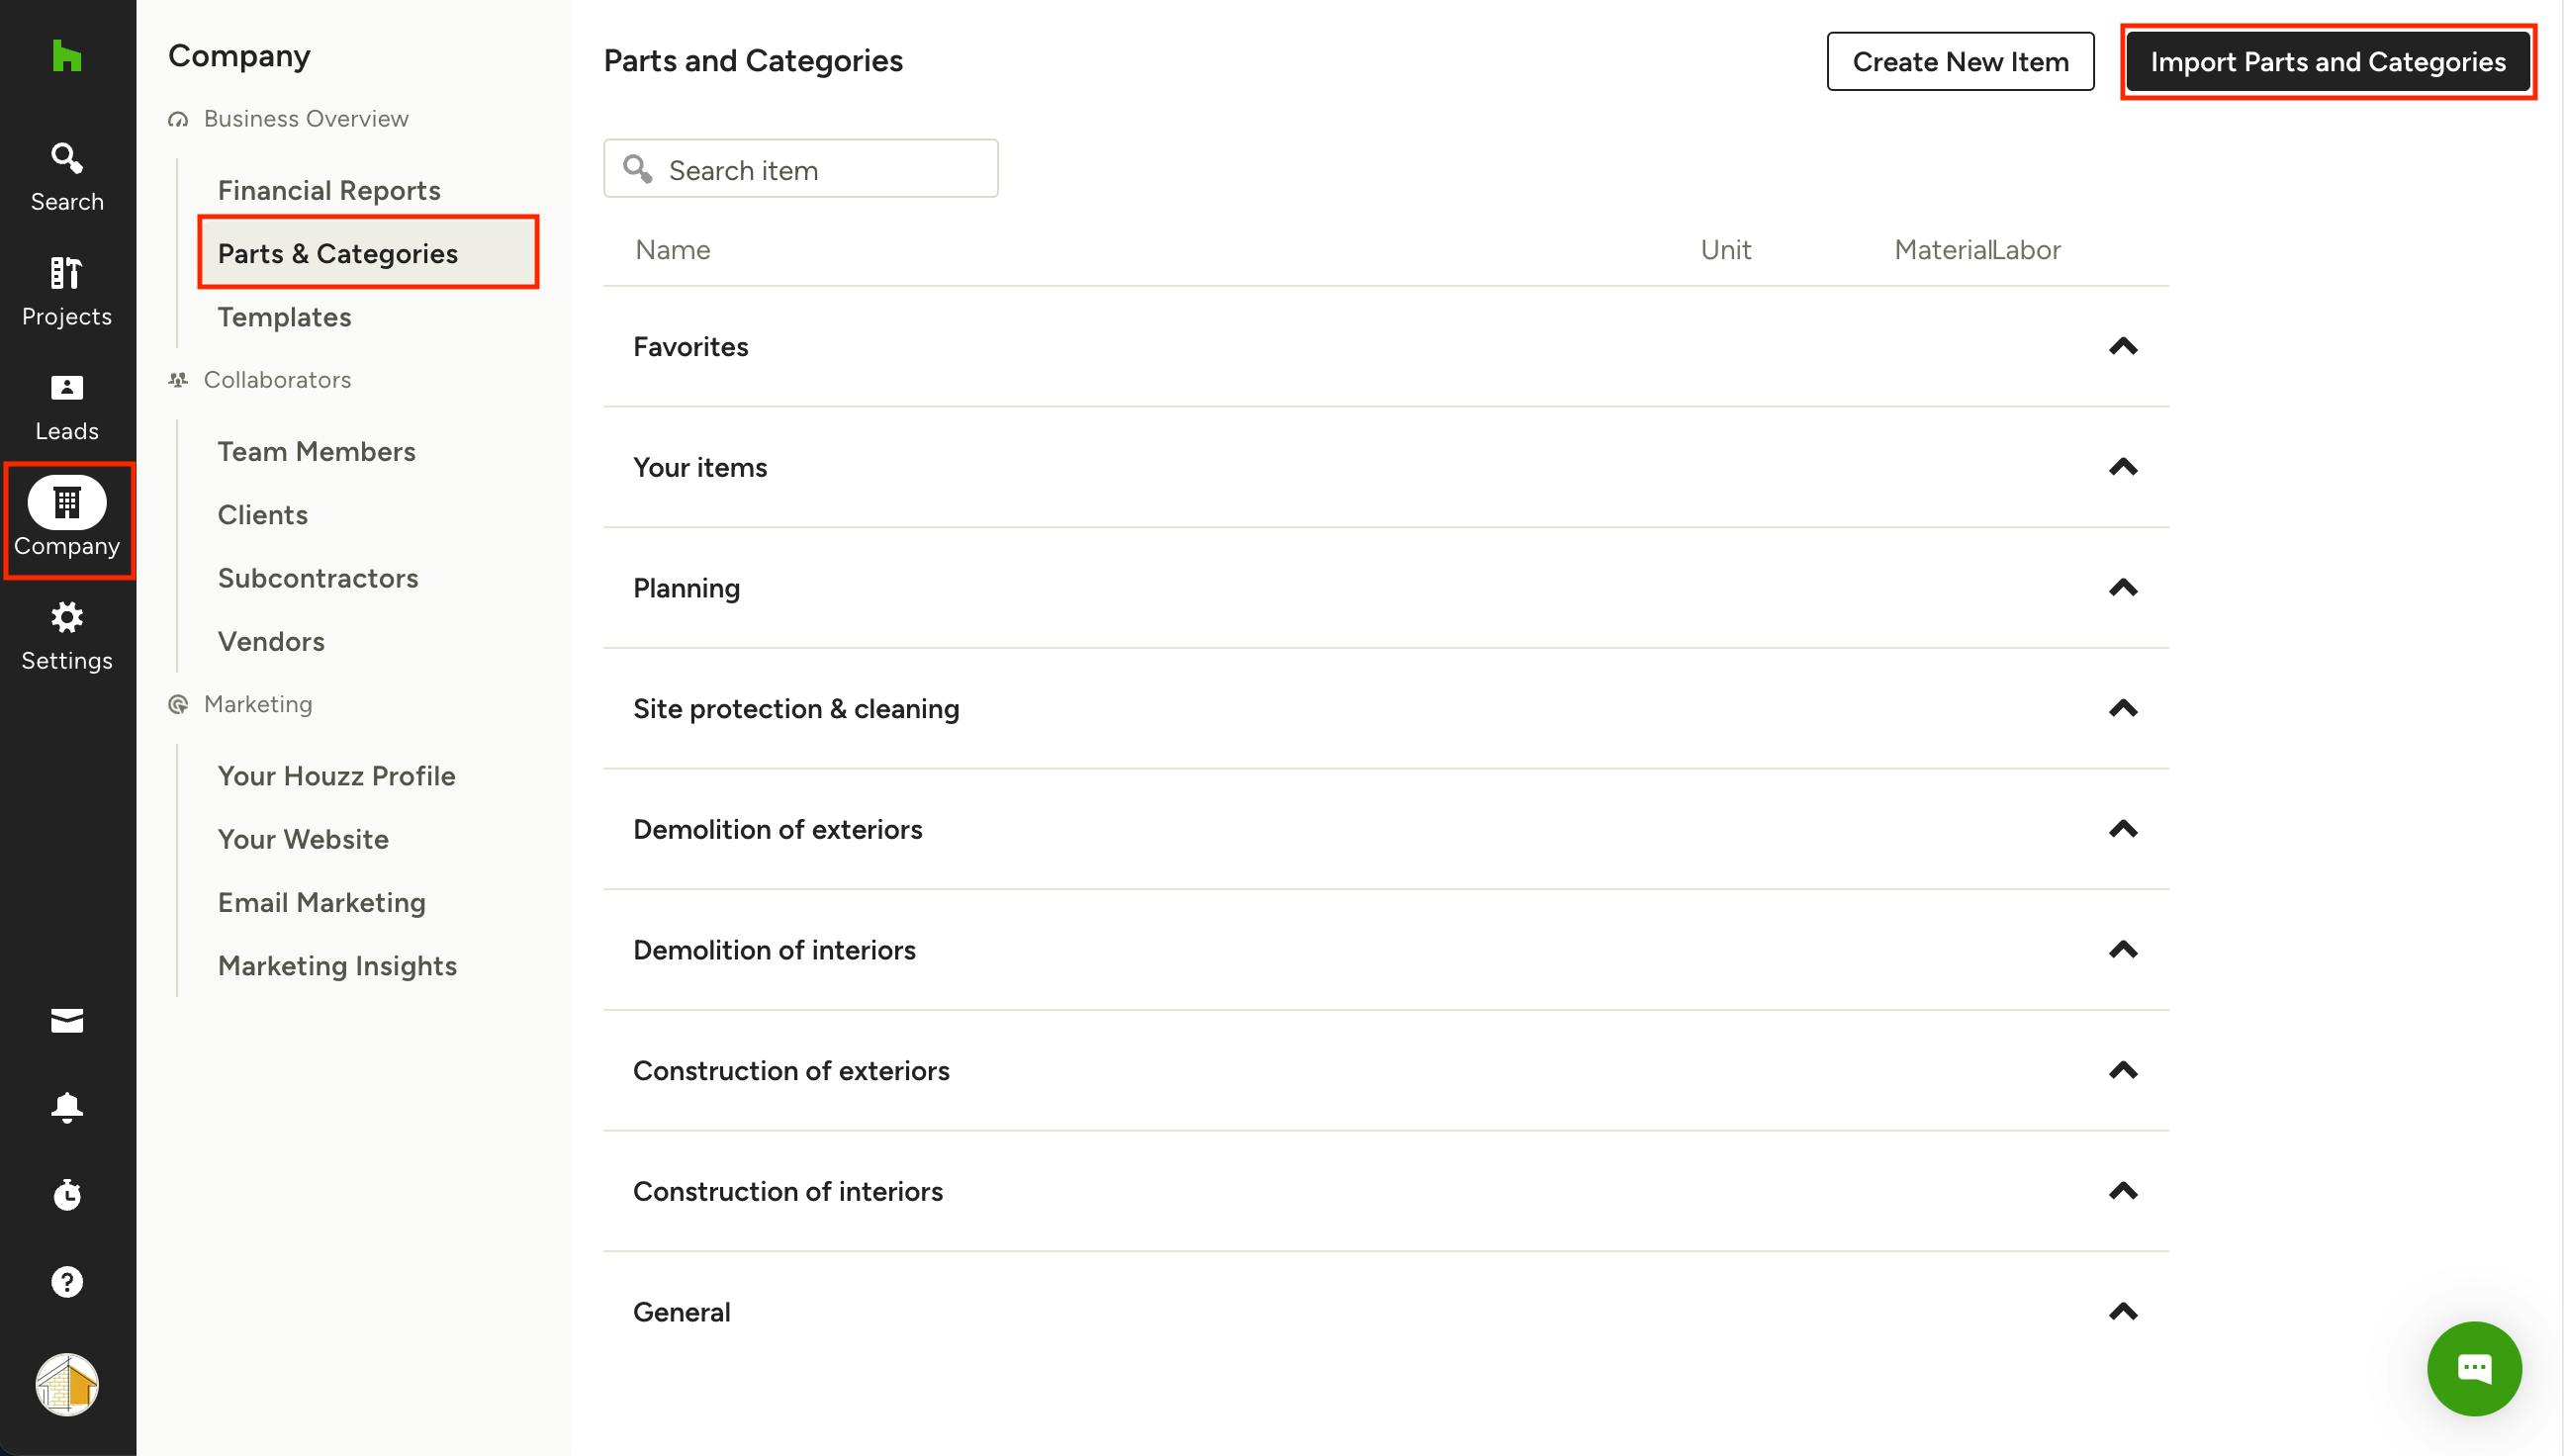Toggle the Planning category chevron
Screen dimensions: 2564x1456
click(2122, 588)
